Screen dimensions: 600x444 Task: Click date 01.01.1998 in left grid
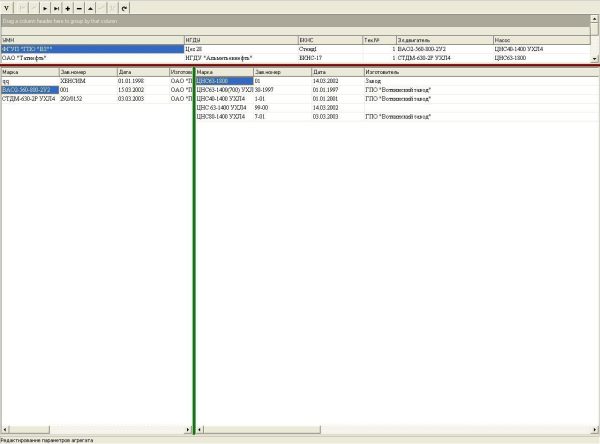tap(143, 81)
